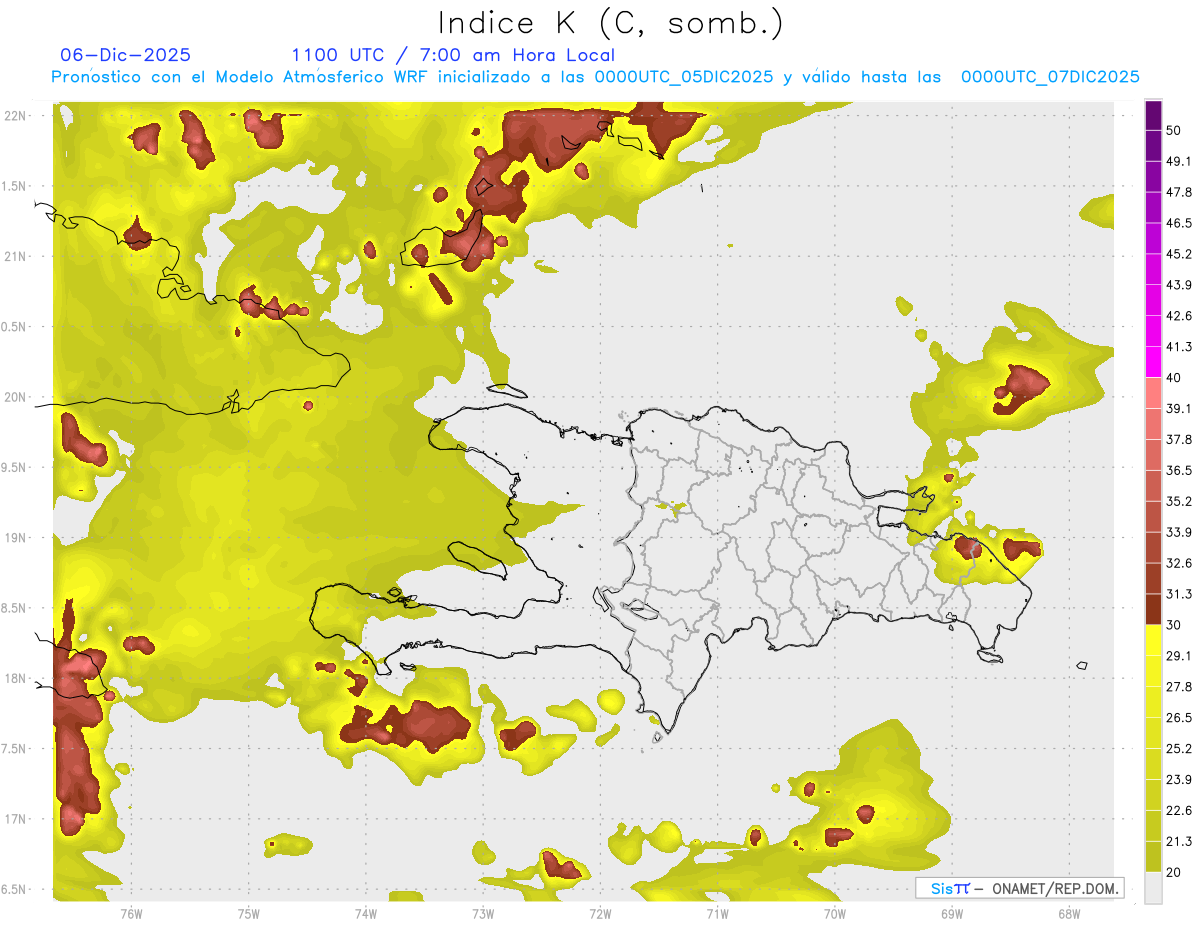Image resolution: width=1200 pixels, height=927 pixels.
Task: Click the '71W' longitude label
Action: pos(717,914)
